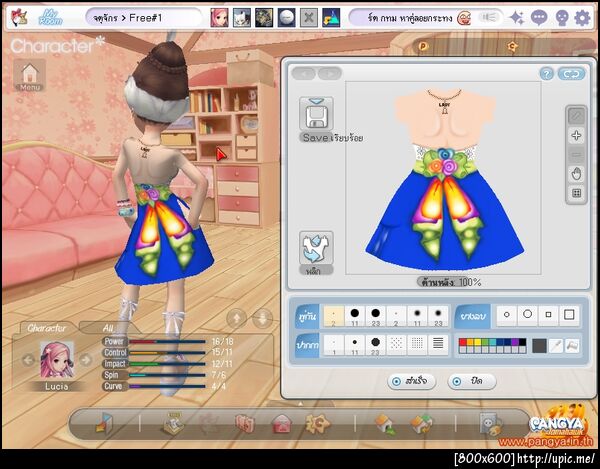Click the round up arrow button

236,318
